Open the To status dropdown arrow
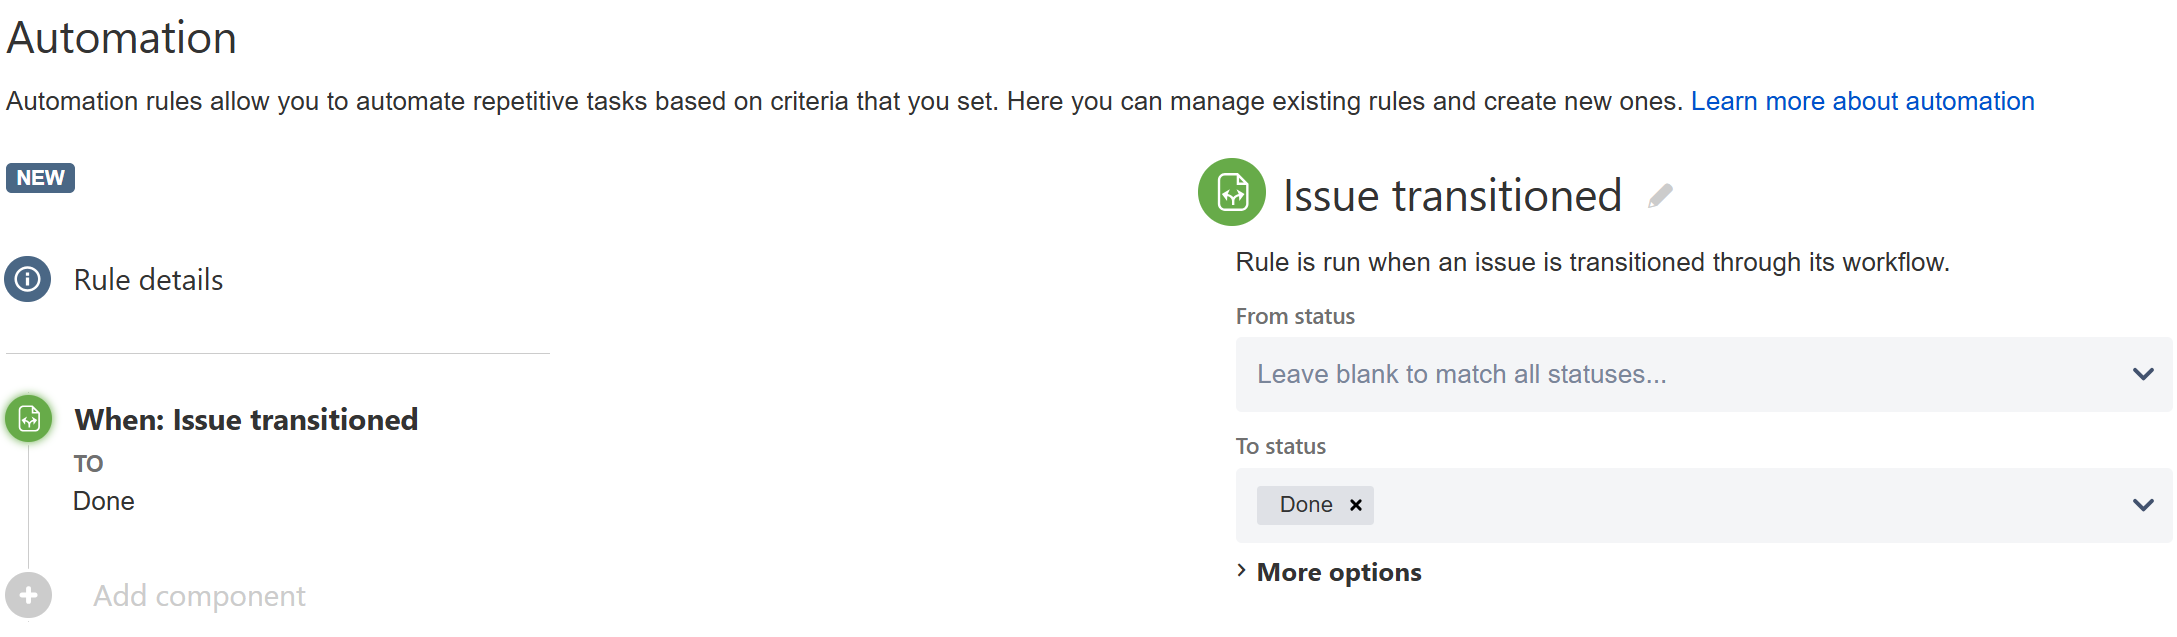This screenshot has height=637, width=2177. pyautogui.click(x=2142, y=505)
